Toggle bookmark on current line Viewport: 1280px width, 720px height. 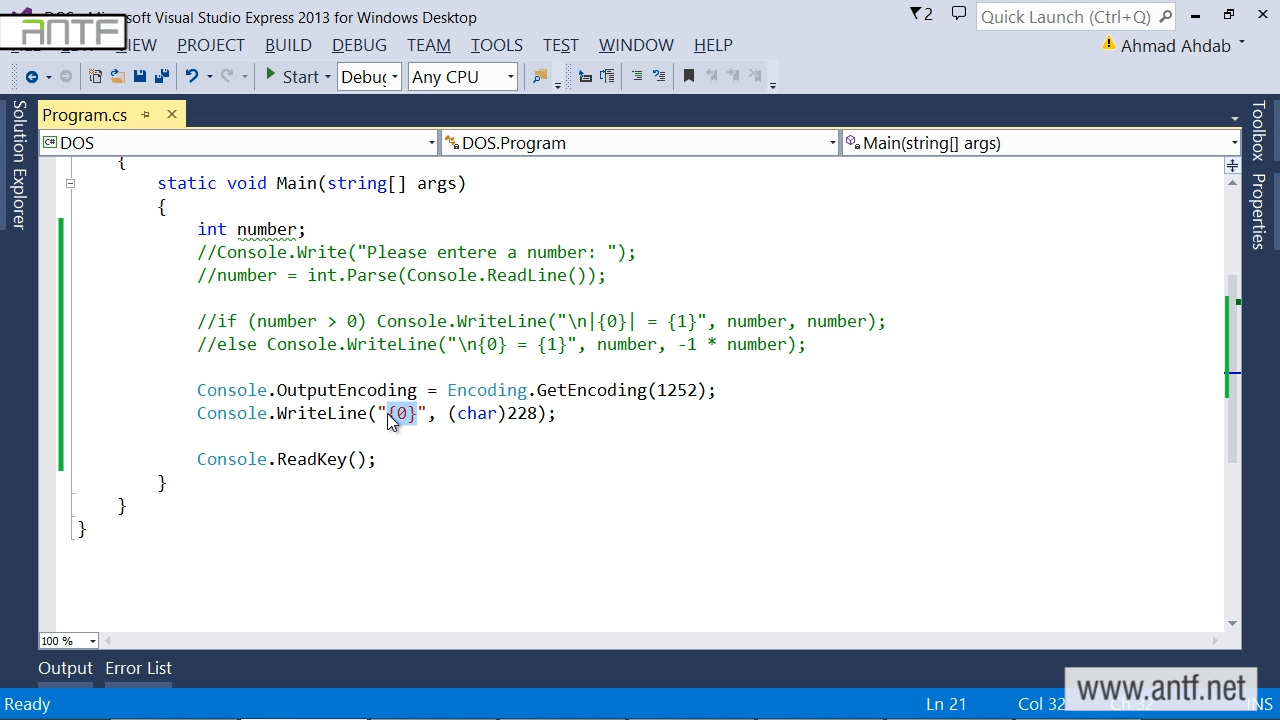[688, 77]
